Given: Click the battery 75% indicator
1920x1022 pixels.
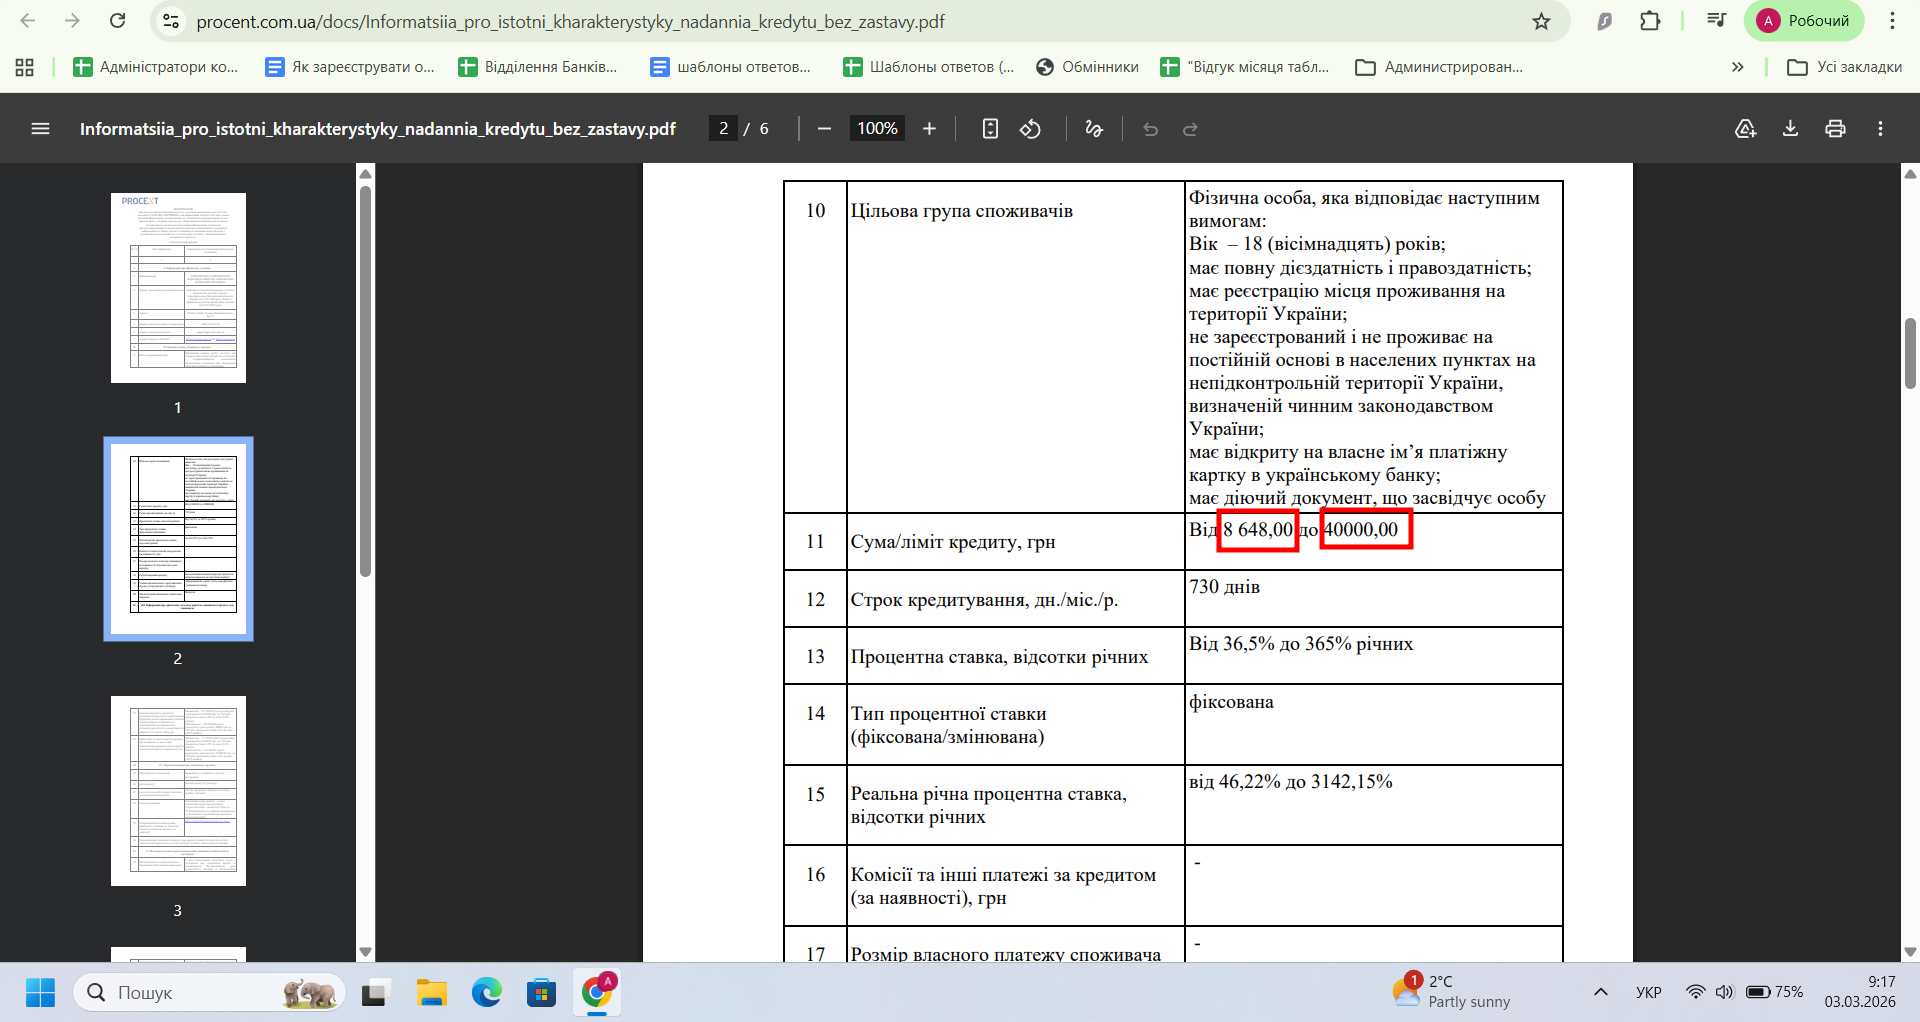Looking at the screenshot, I should (1774, 992).
